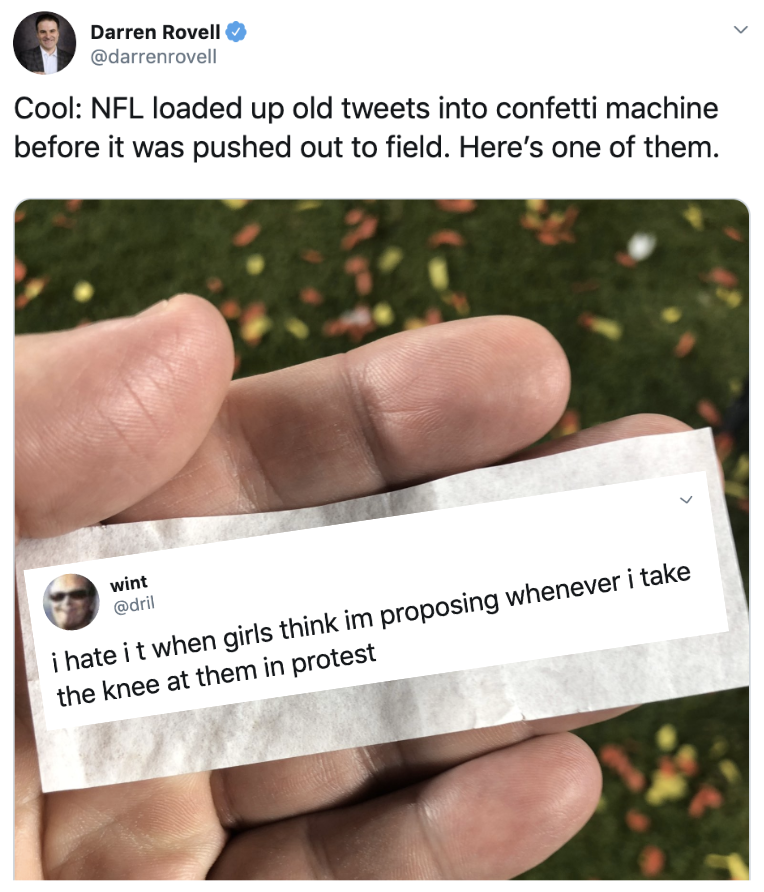Expand the tweet options chevron at top right
The width and height of the screenshot is (764, 892).
click(x=740, y=30)
